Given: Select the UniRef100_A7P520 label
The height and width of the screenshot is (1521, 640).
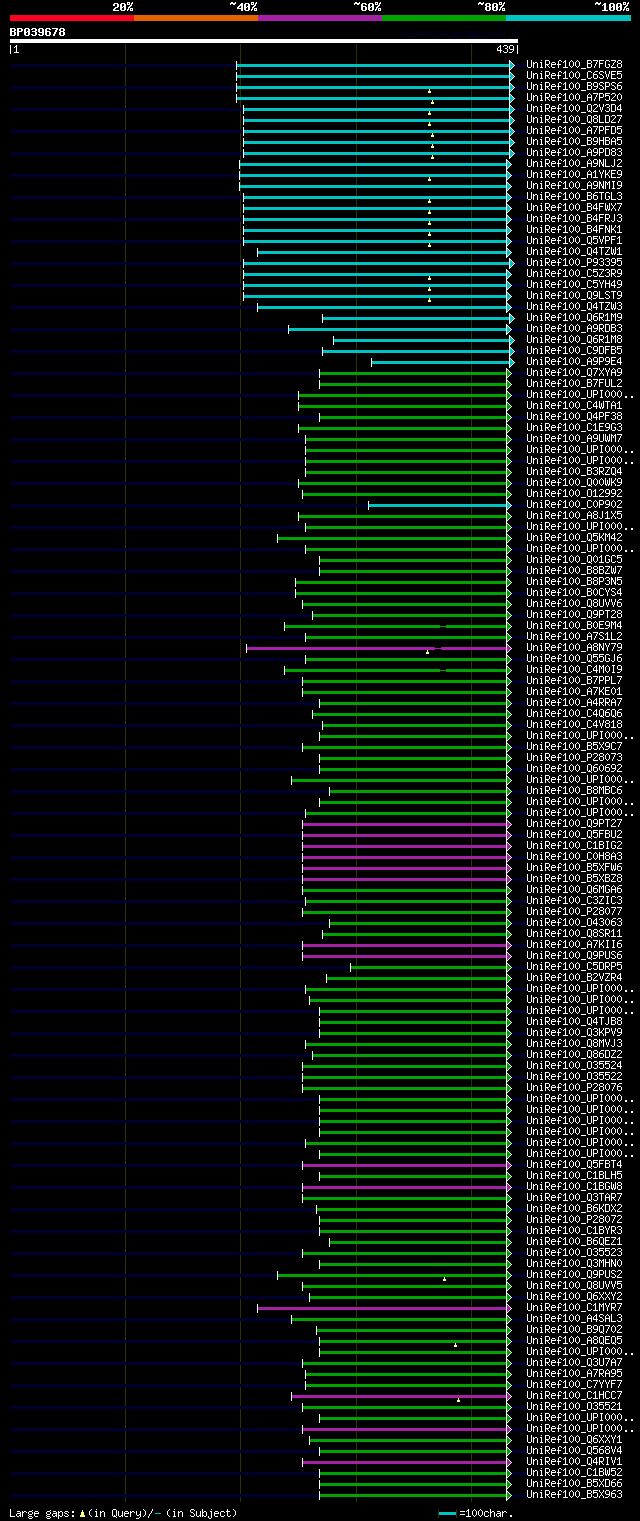Looking at the screenshot, I should click(574, 97).
